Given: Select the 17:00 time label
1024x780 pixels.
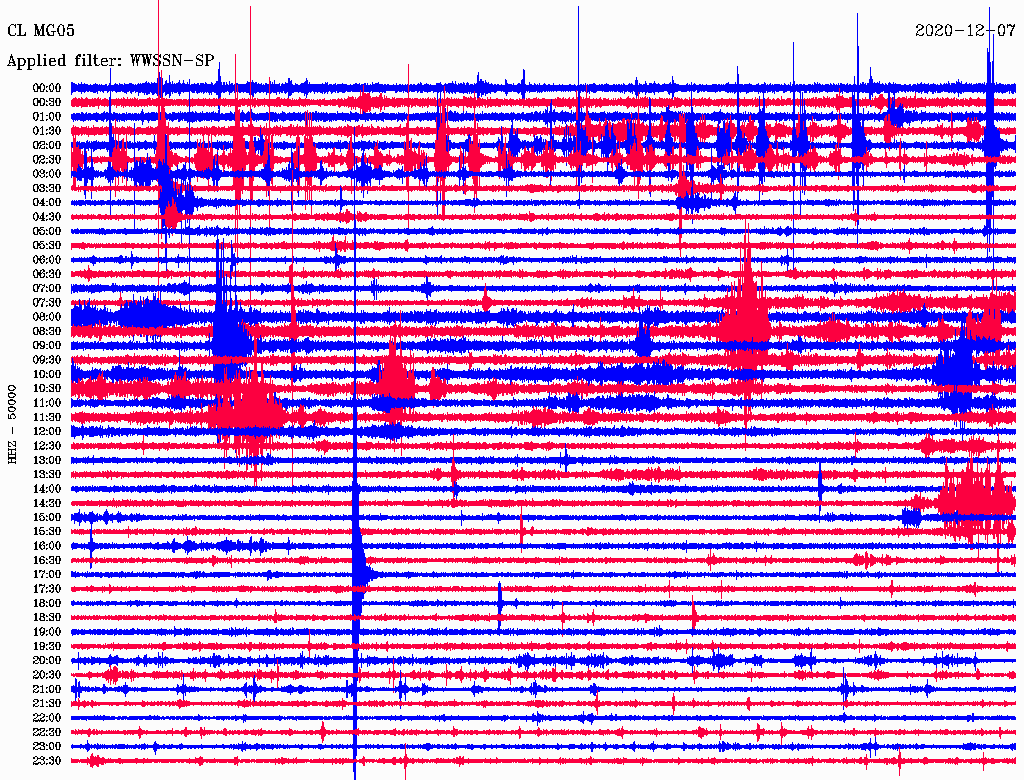Looking at the screenshot, I should pyautogui.click(x=46, y=574).
